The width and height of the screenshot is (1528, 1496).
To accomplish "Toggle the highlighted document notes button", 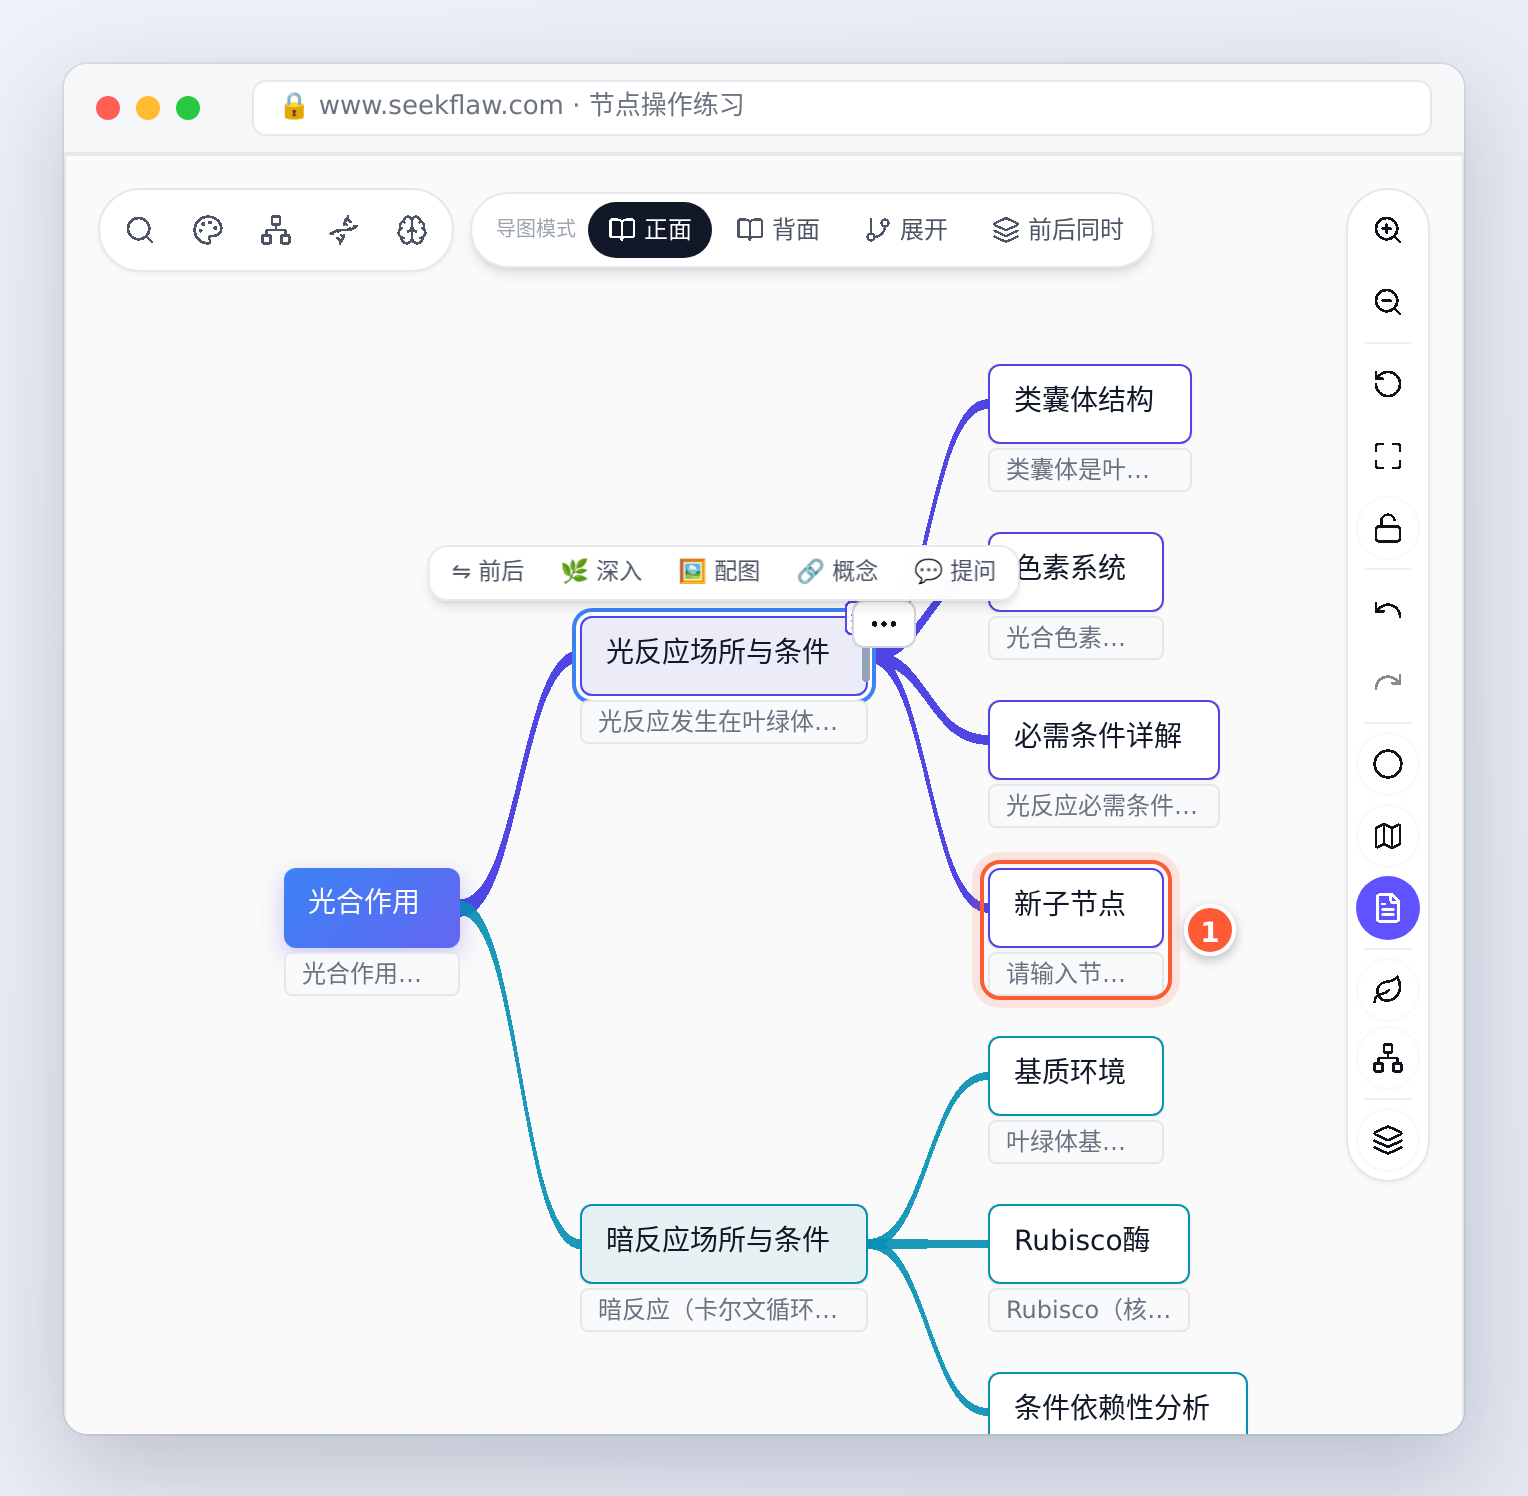I will click(1388, 908).
